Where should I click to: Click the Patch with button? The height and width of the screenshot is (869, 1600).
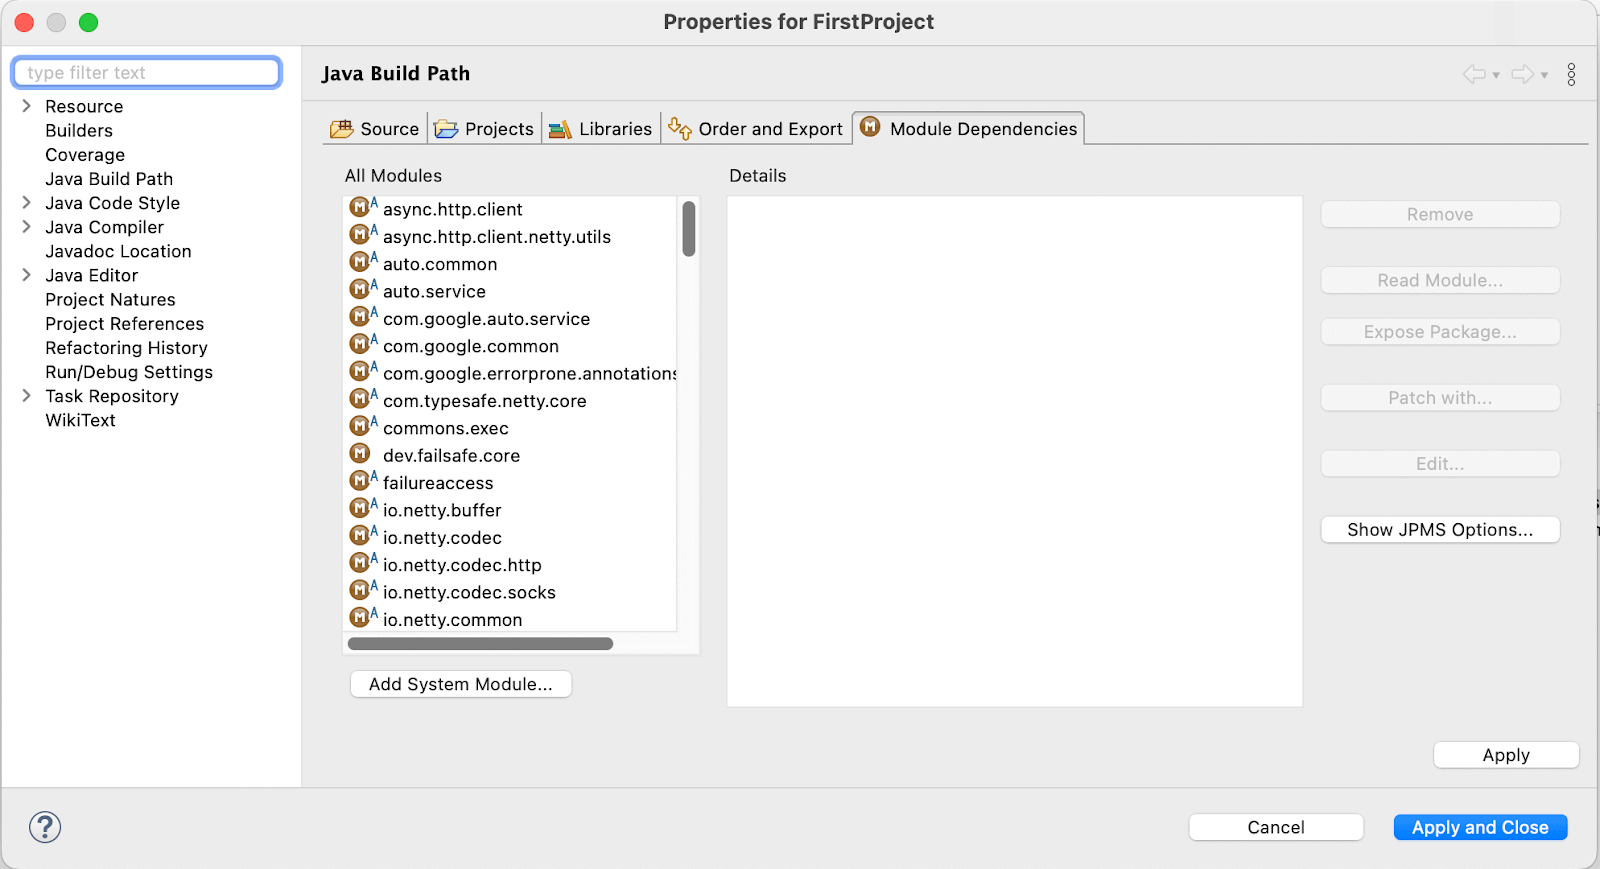coord(1440,398)
